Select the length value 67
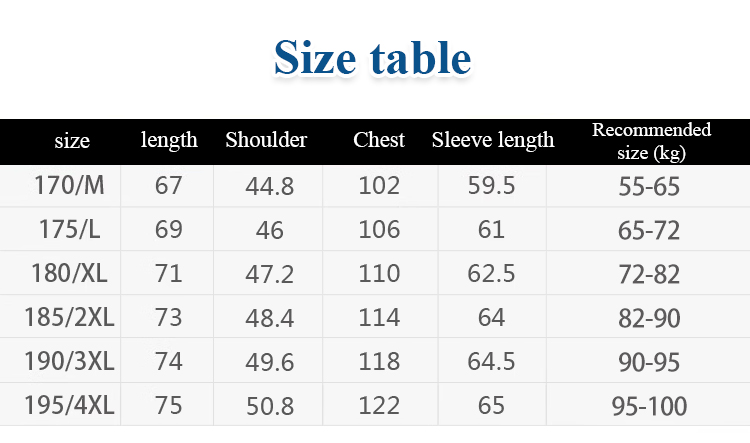 pos(169,186)
